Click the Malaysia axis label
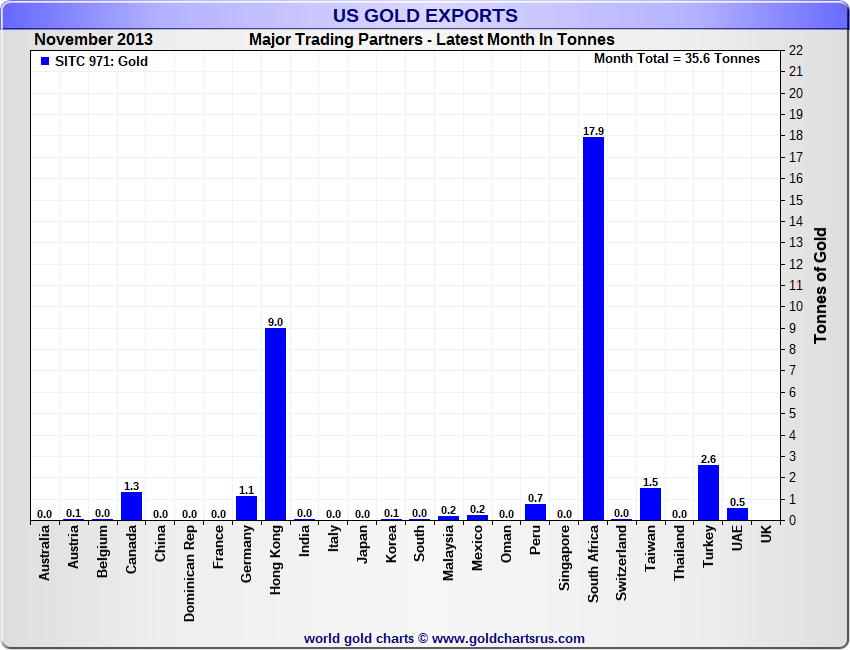 coord(448,552)
